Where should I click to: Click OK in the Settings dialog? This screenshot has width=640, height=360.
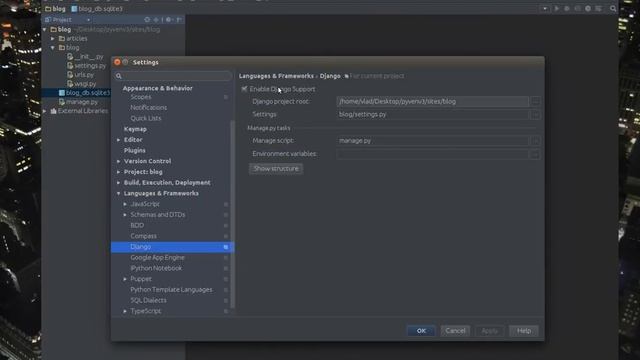click(x=421, y=331)
